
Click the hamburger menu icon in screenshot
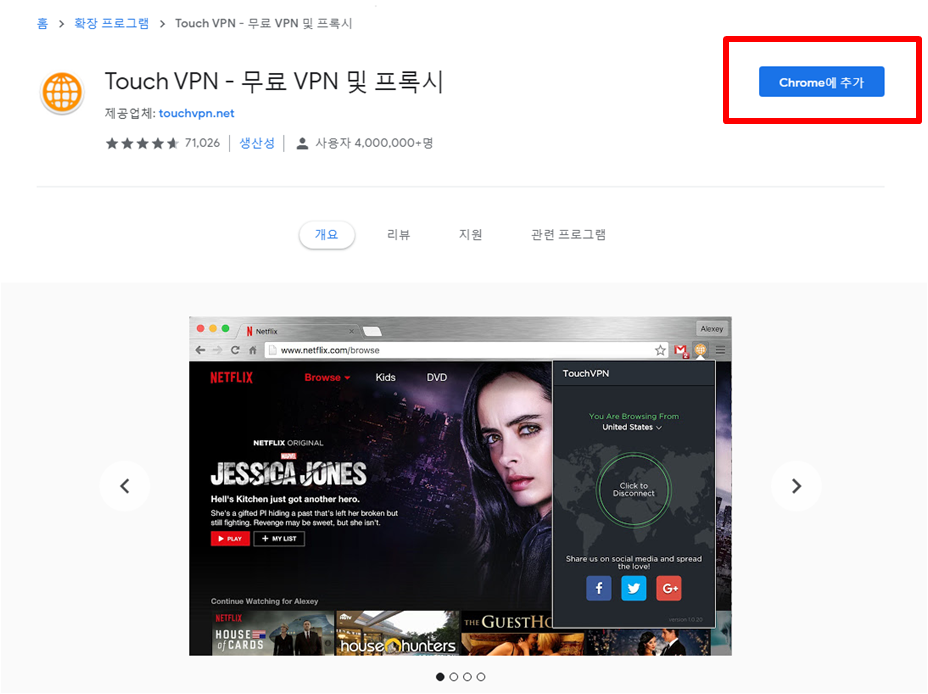pyautogui.click(x=720, y=350)
